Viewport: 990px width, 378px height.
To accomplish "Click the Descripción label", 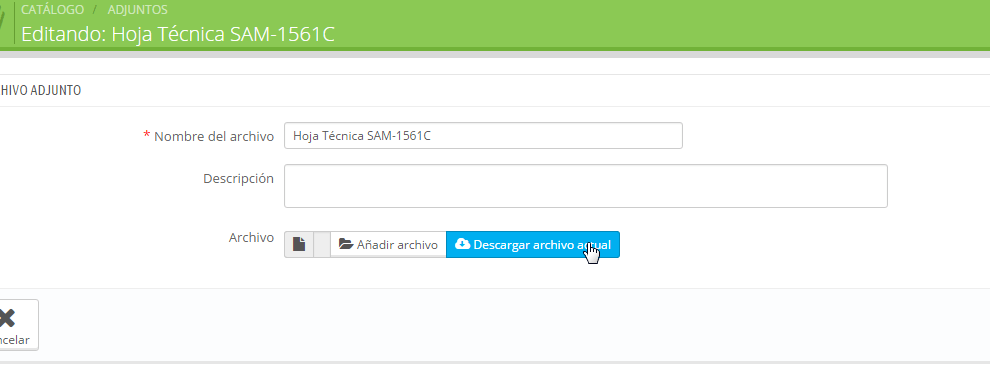I will pos(238,179).
